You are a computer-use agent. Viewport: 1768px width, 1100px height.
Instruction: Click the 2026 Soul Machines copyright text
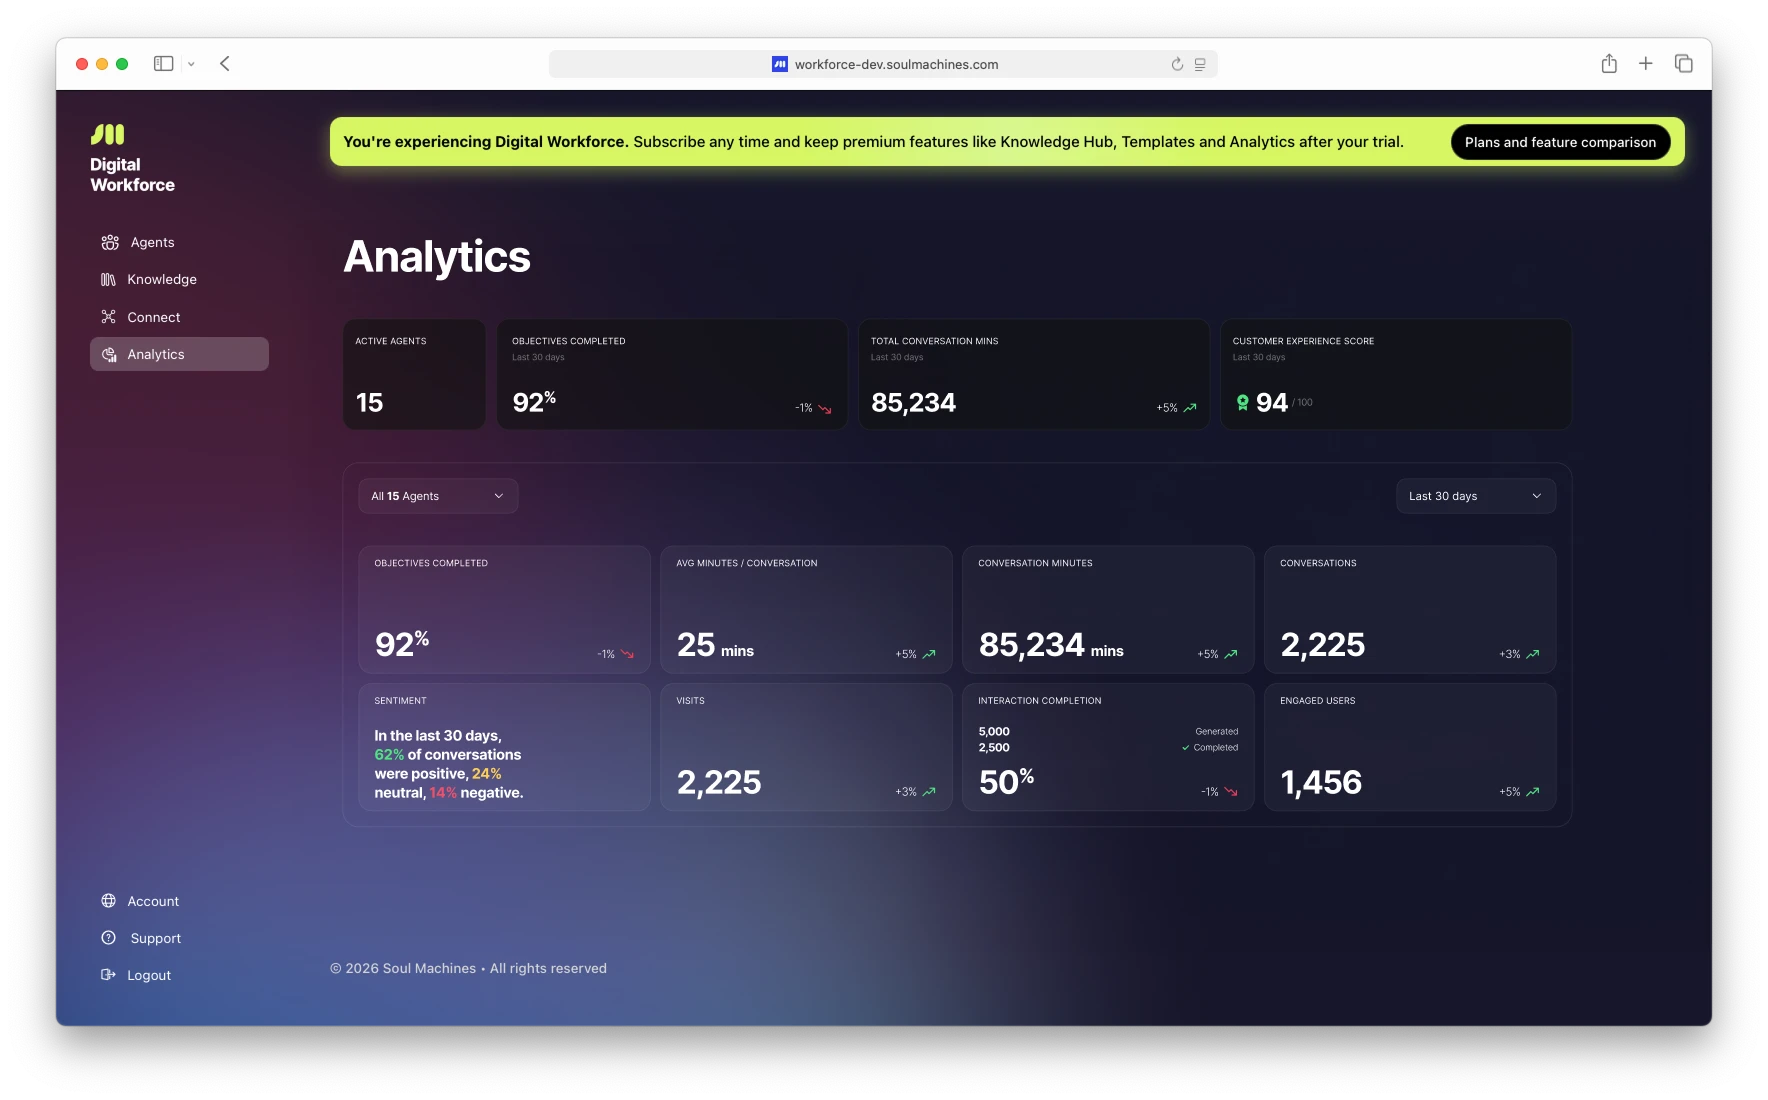(x=468, y=968)
